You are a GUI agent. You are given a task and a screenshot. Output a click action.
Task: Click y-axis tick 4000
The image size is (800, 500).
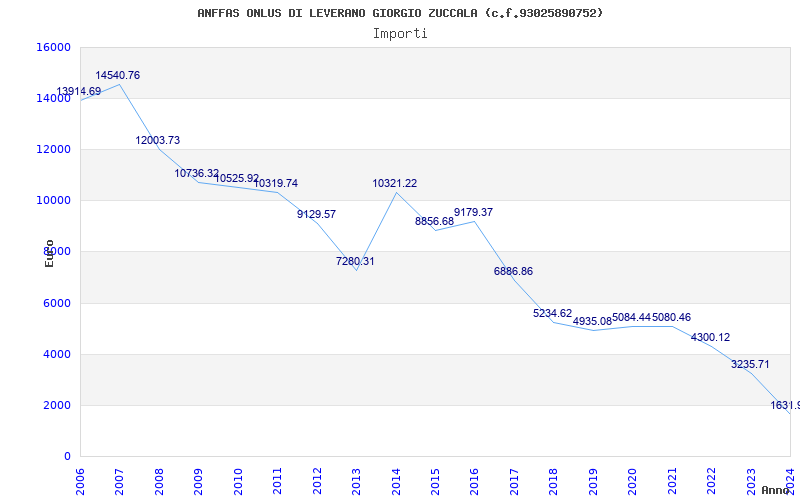(56, 354)
